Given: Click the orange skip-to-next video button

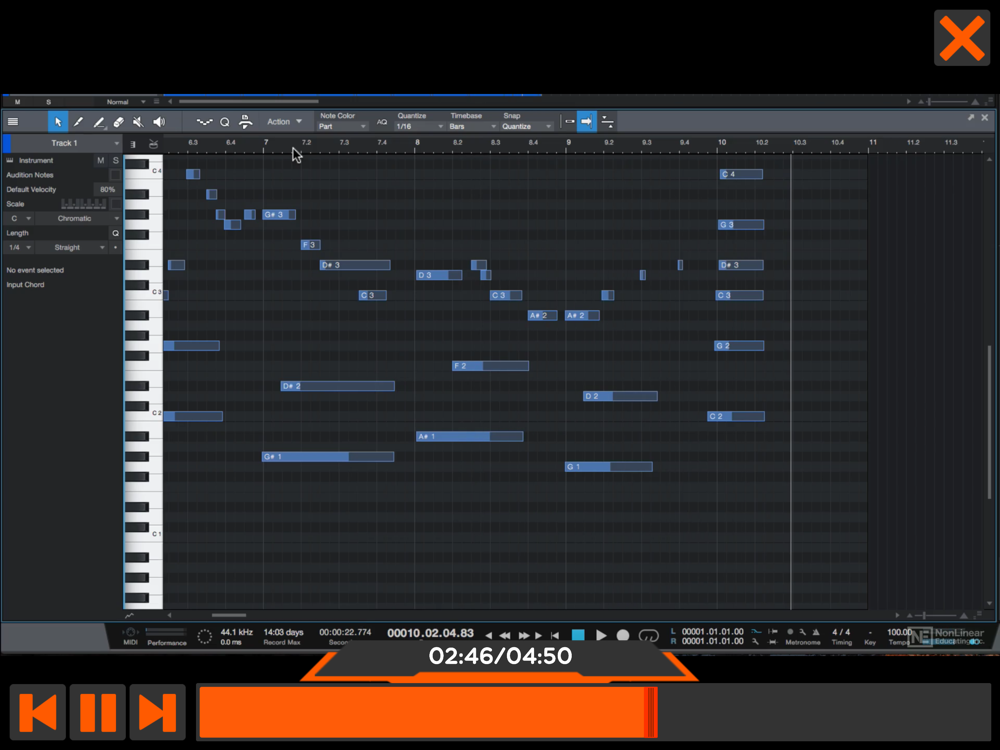Looking at the screenshot, I should tap(158, 712).
